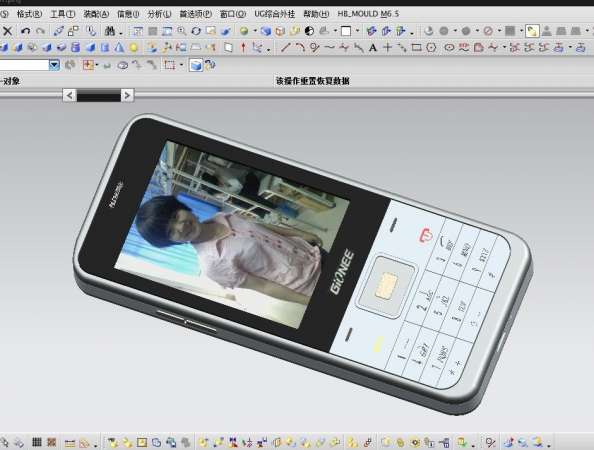Open the 装配(A) menu
The image size is (594, 450).
96,14
